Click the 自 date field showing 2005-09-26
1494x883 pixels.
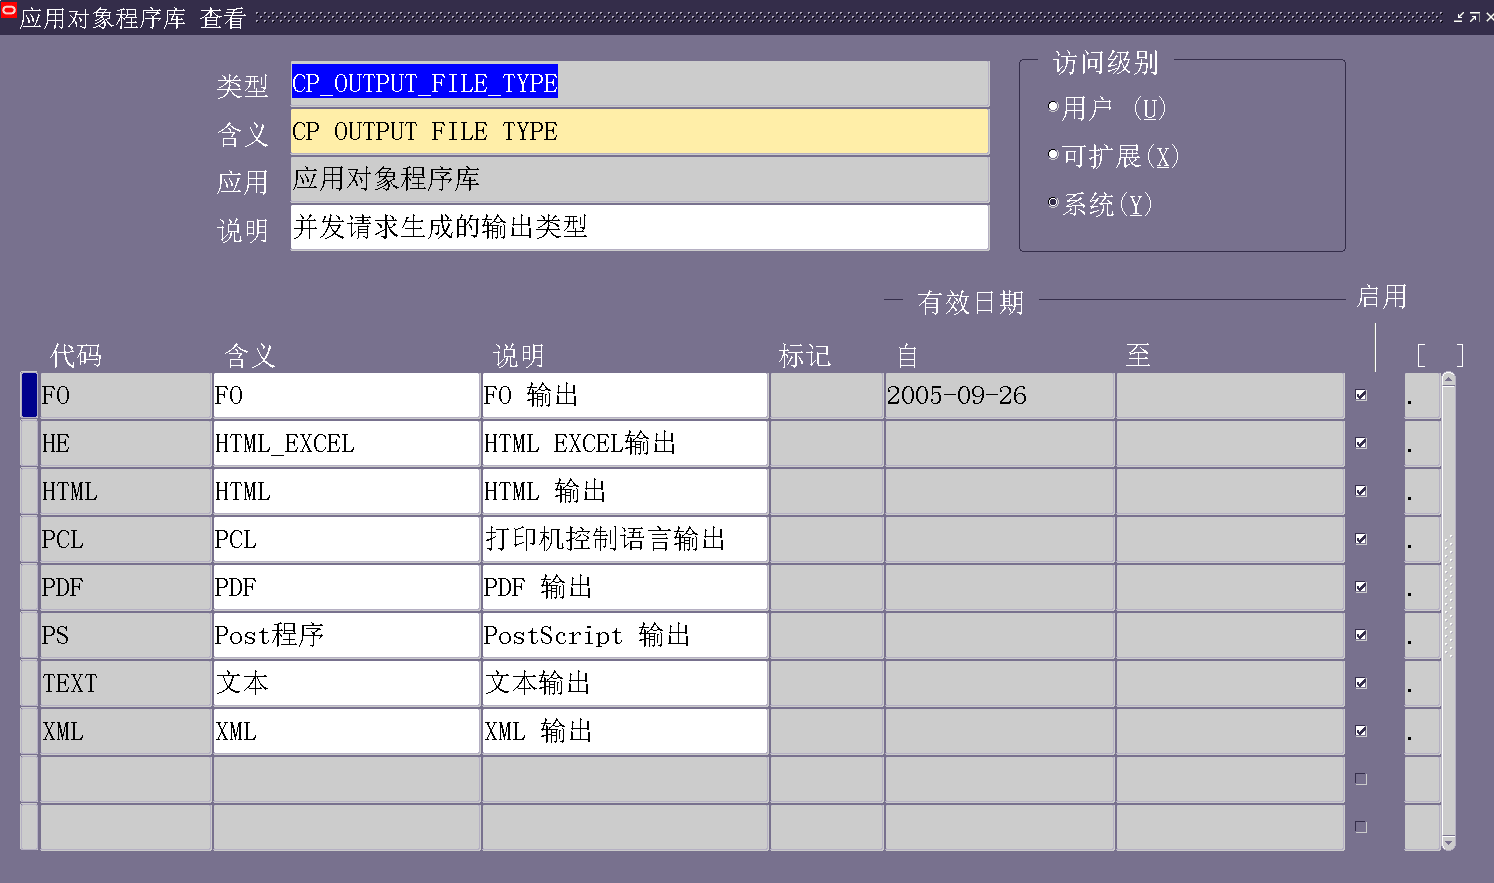click(998, 396)
